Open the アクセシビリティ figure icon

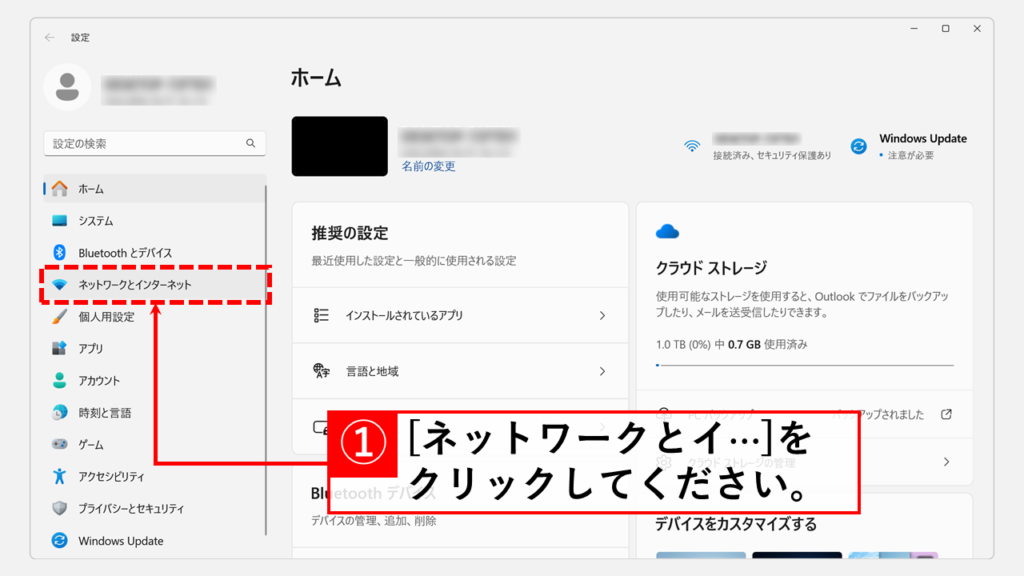pyautogui.click(x=60, y=477)
